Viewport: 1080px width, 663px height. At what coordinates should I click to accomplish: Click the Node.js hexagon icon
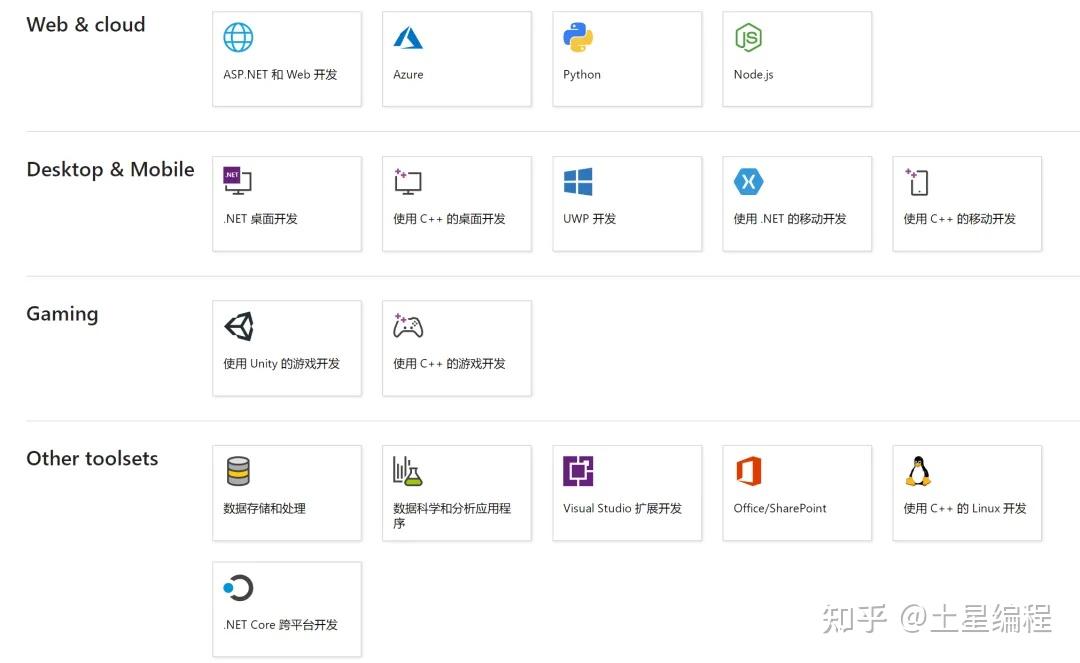747,37
